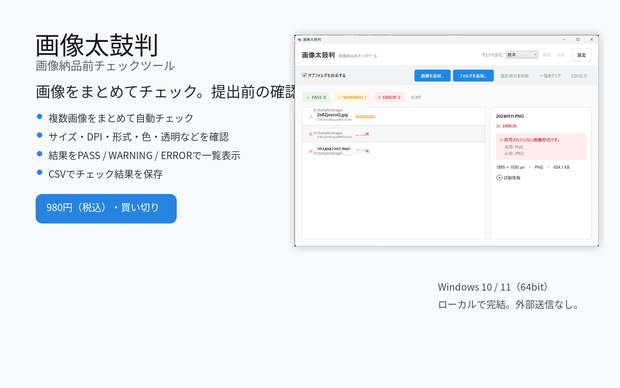This screenshot has height=388, width=620.
Task: Click the CSVでチェック結果を保存 bullet text
Action: (105, 174)
